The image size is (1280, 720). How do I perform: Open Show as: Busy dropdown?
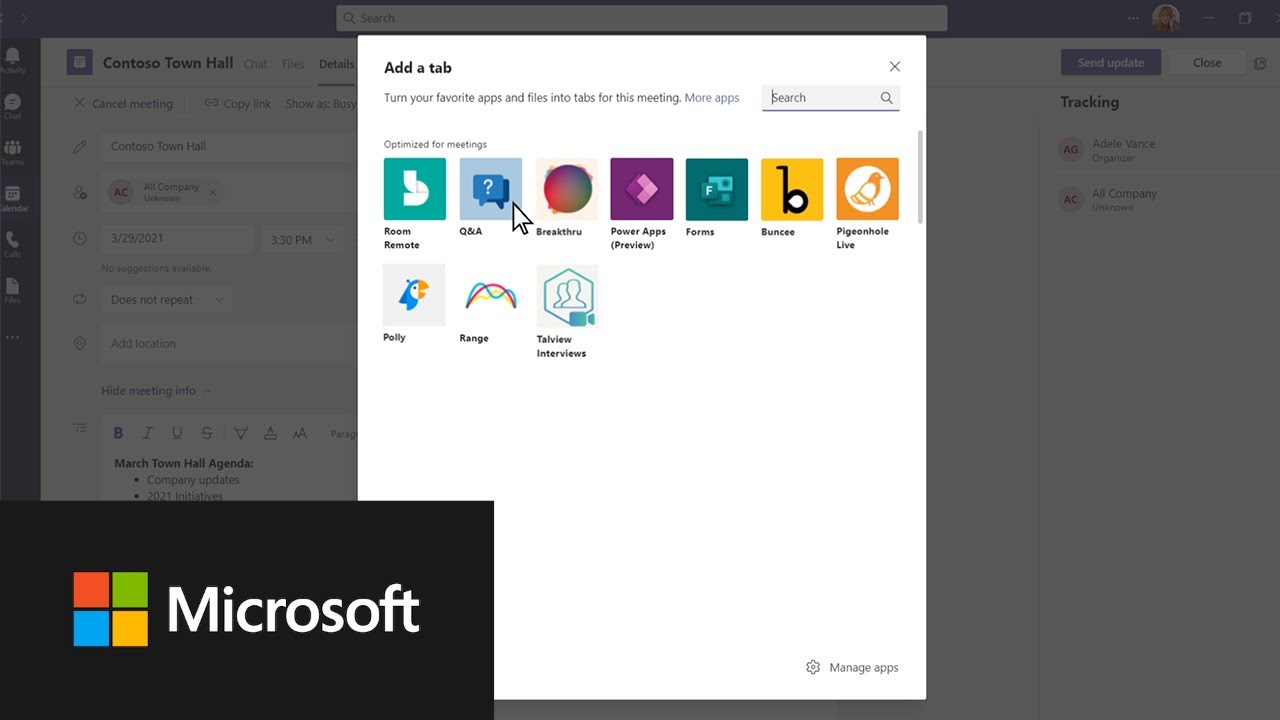tap(320, 104)
